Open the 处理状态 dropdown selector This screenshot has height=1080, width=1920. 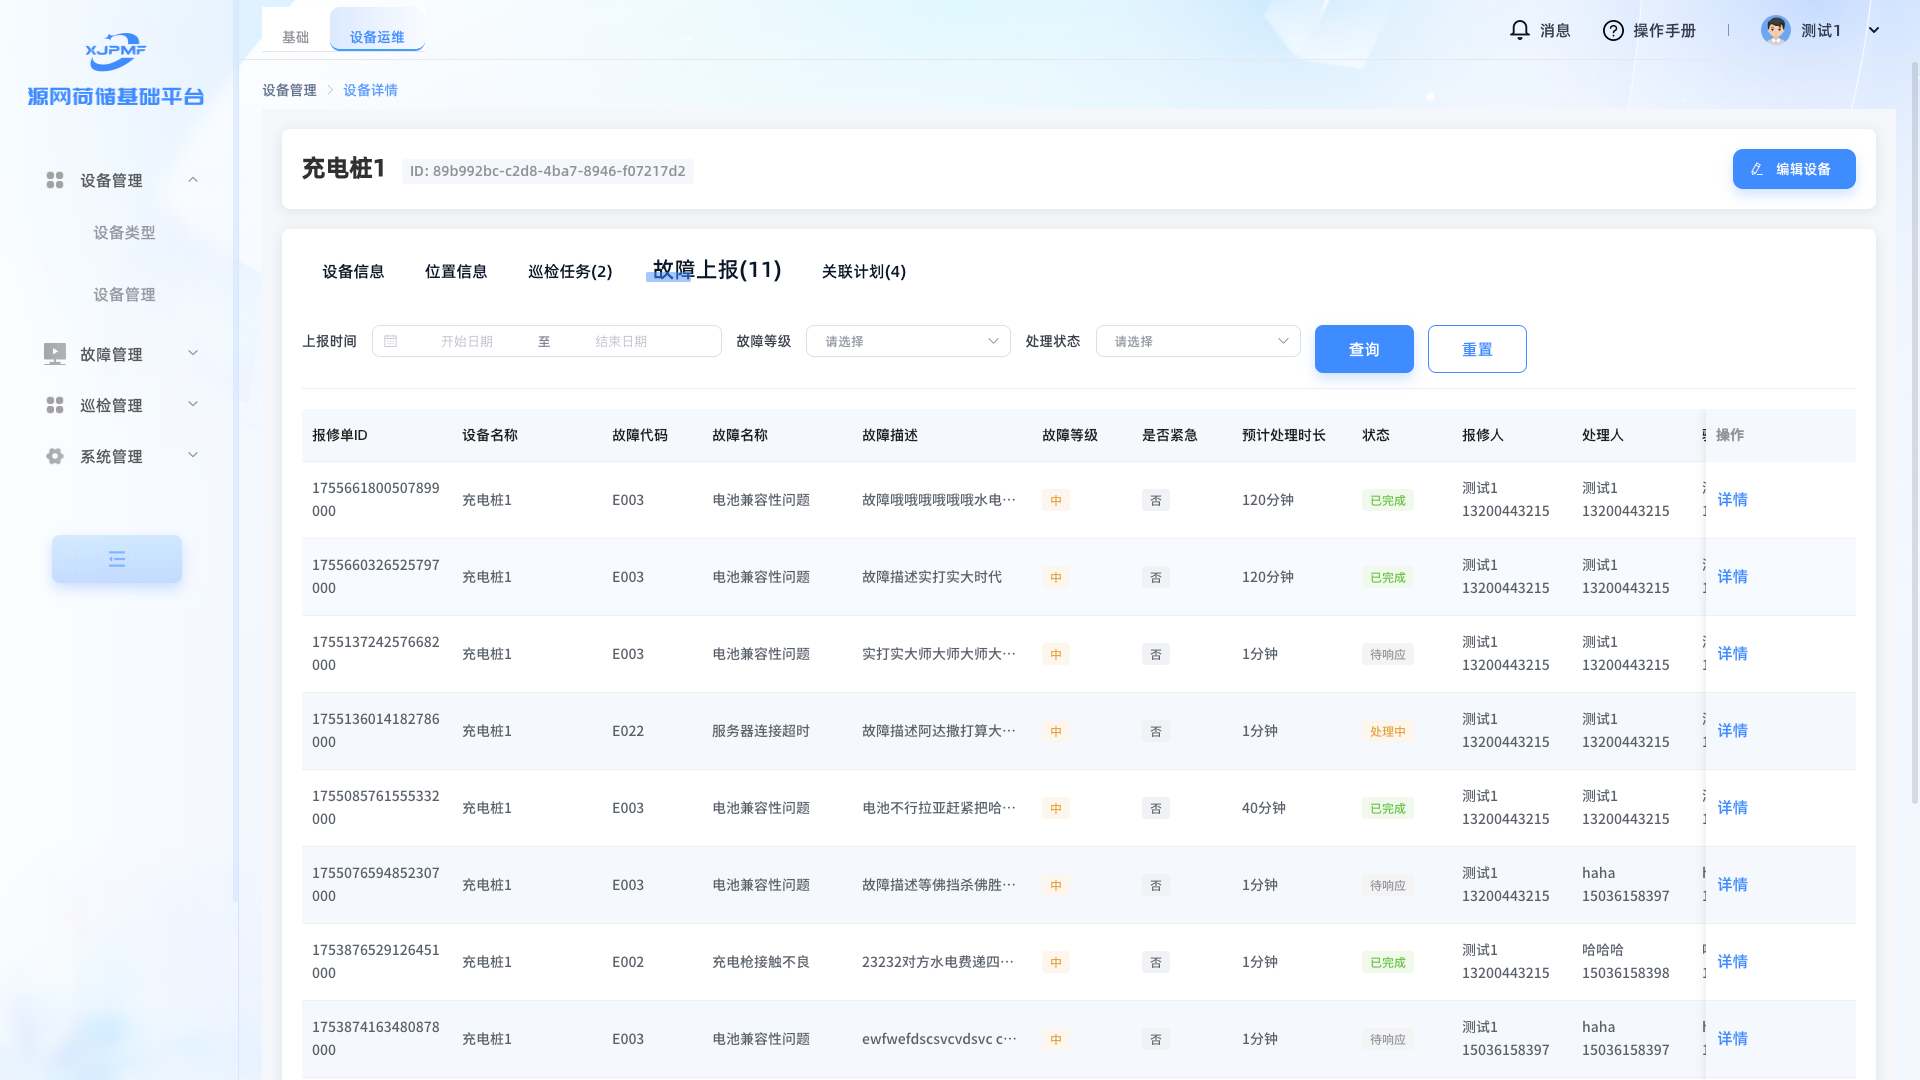point(1197,341)
